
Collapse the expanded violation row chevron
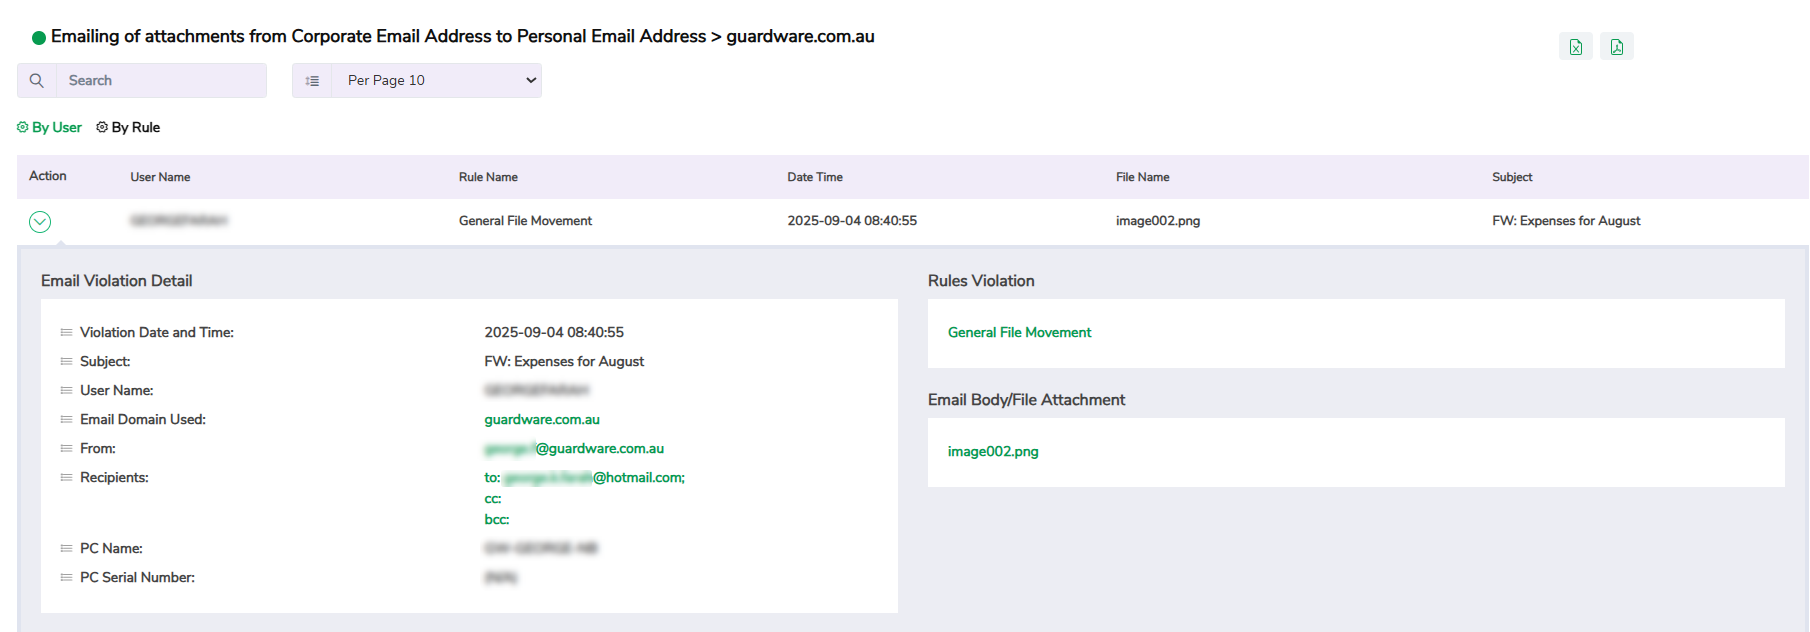pyautogui.click(x=40, y=222)
